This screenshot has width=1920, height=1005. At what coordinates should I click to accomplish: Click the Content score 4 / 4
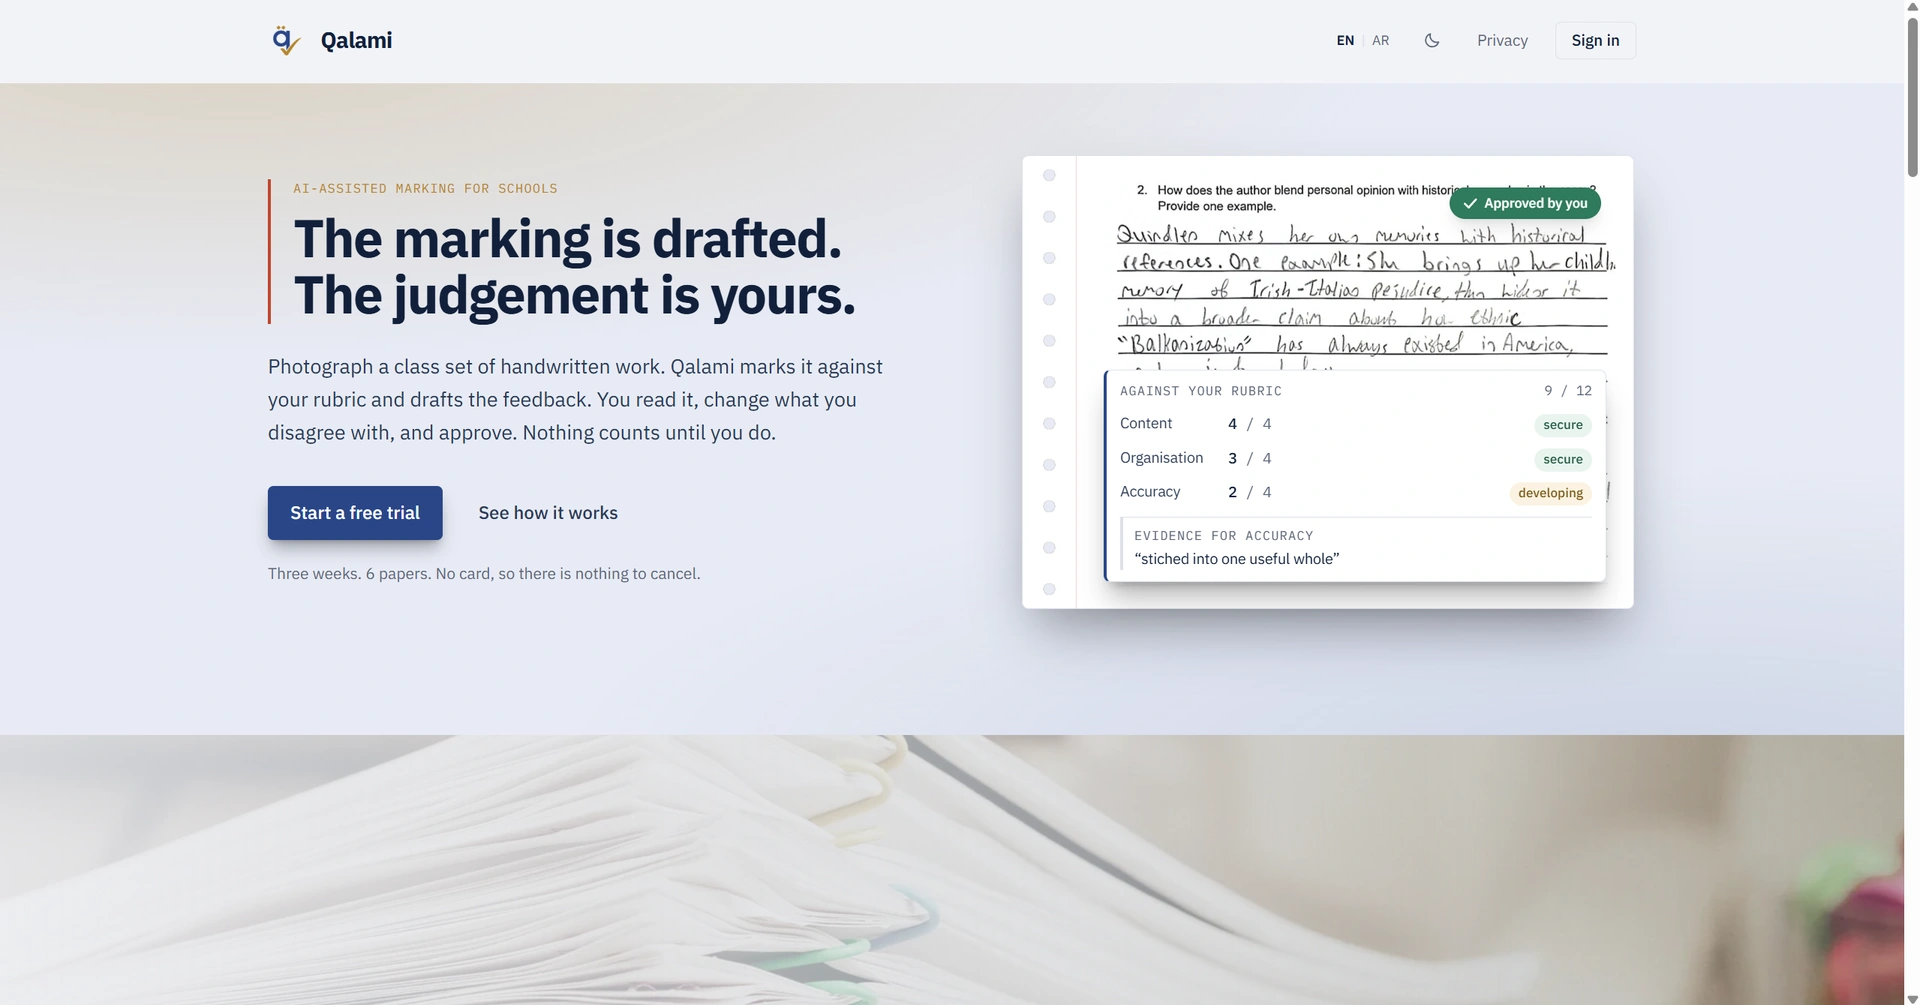click(x=1250, y=424)
